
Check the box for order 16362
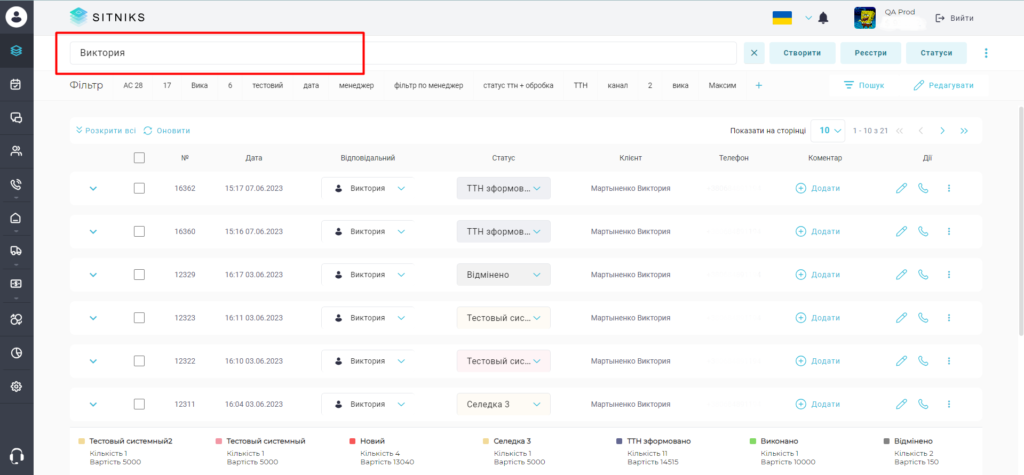pos(139,188)
